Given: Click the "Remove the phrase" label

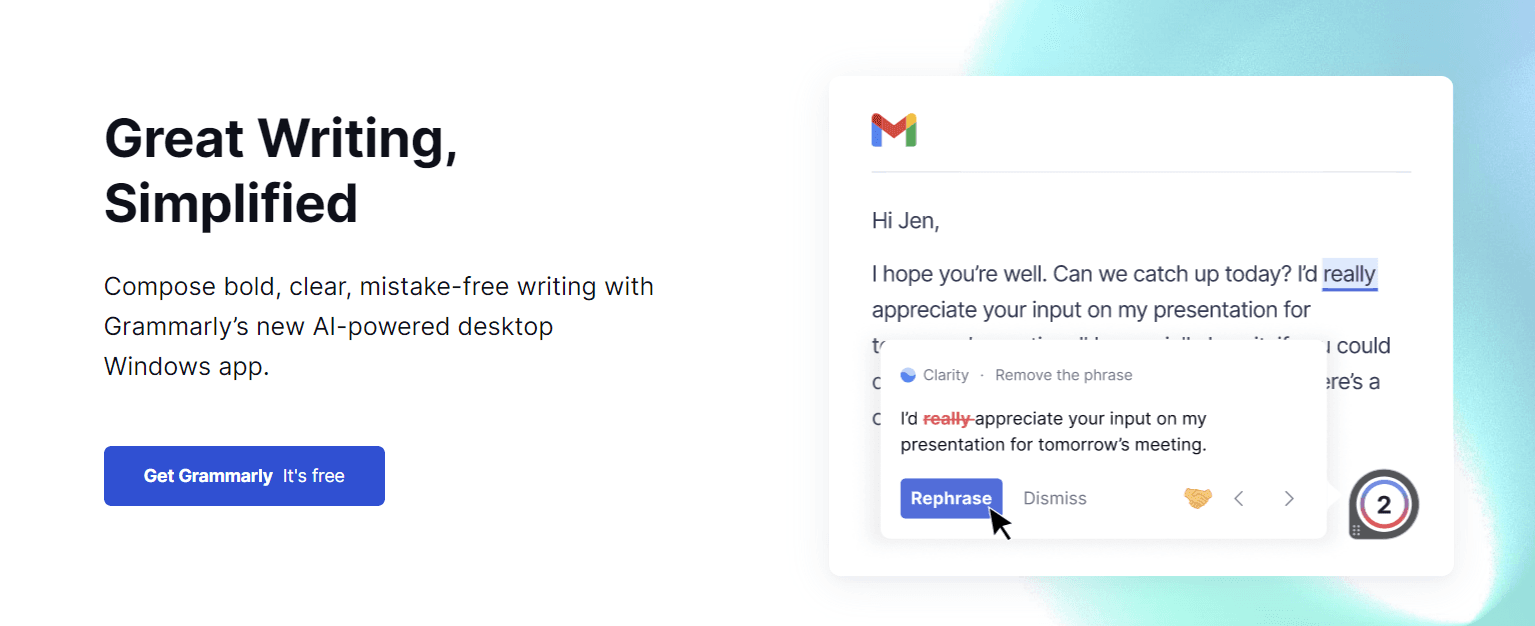Looking at the screenshot, I should [x=1063, y=375].
